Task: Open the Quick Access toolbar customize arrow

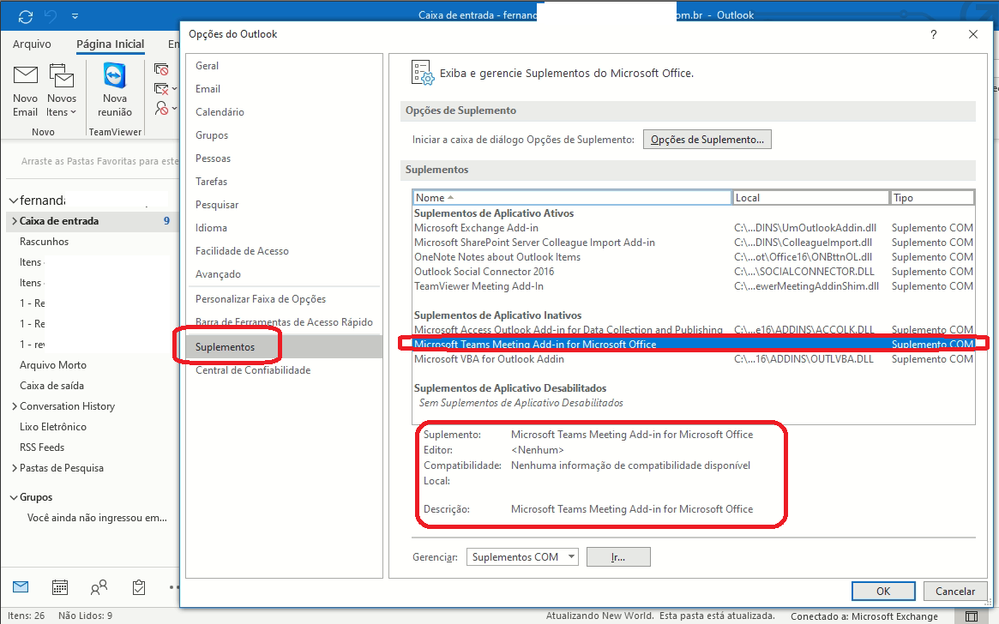Action: tap(75, 16)
